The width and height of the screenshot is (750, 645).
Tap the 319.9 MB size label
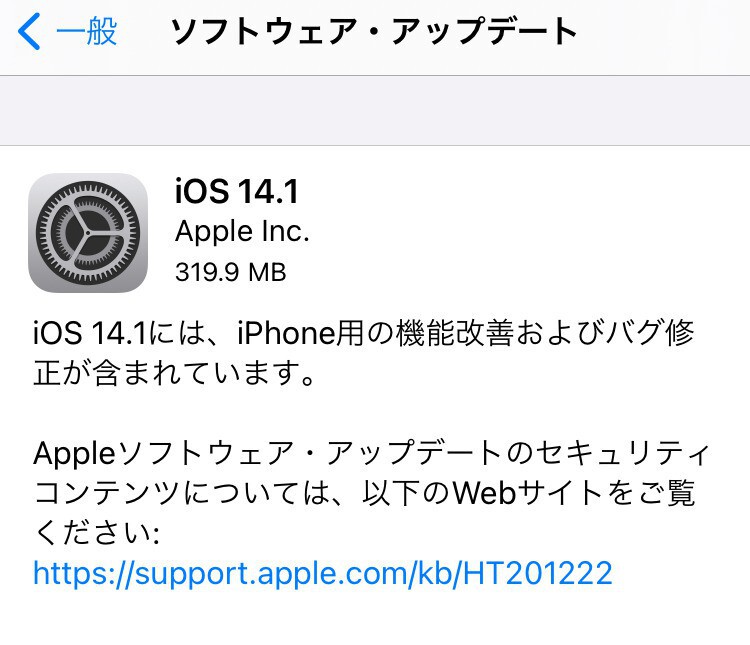pos(231,272)
